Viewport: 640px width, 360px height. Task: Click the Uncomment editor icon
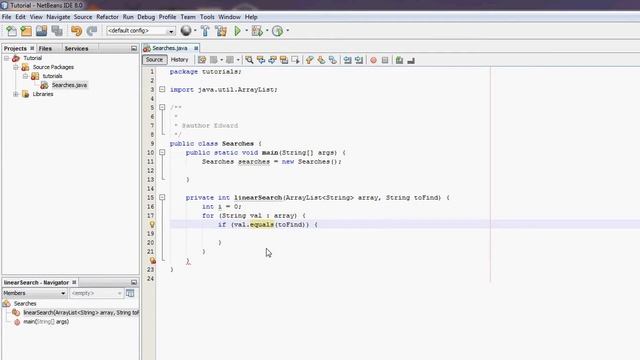tap(411, 60)
